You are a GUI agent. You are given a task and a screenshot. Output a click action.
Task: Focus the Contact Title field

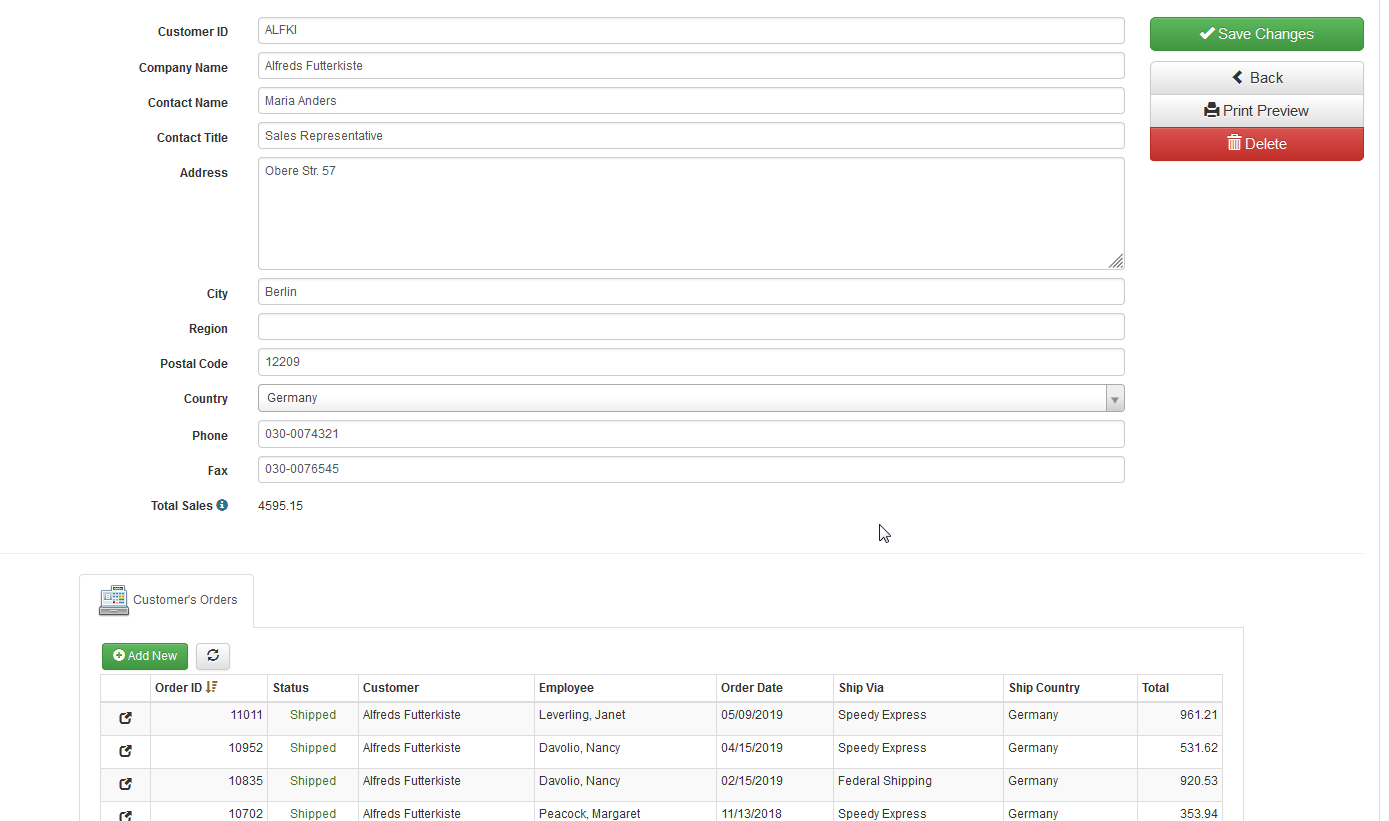pyautogui.click(x=691, y=136)
